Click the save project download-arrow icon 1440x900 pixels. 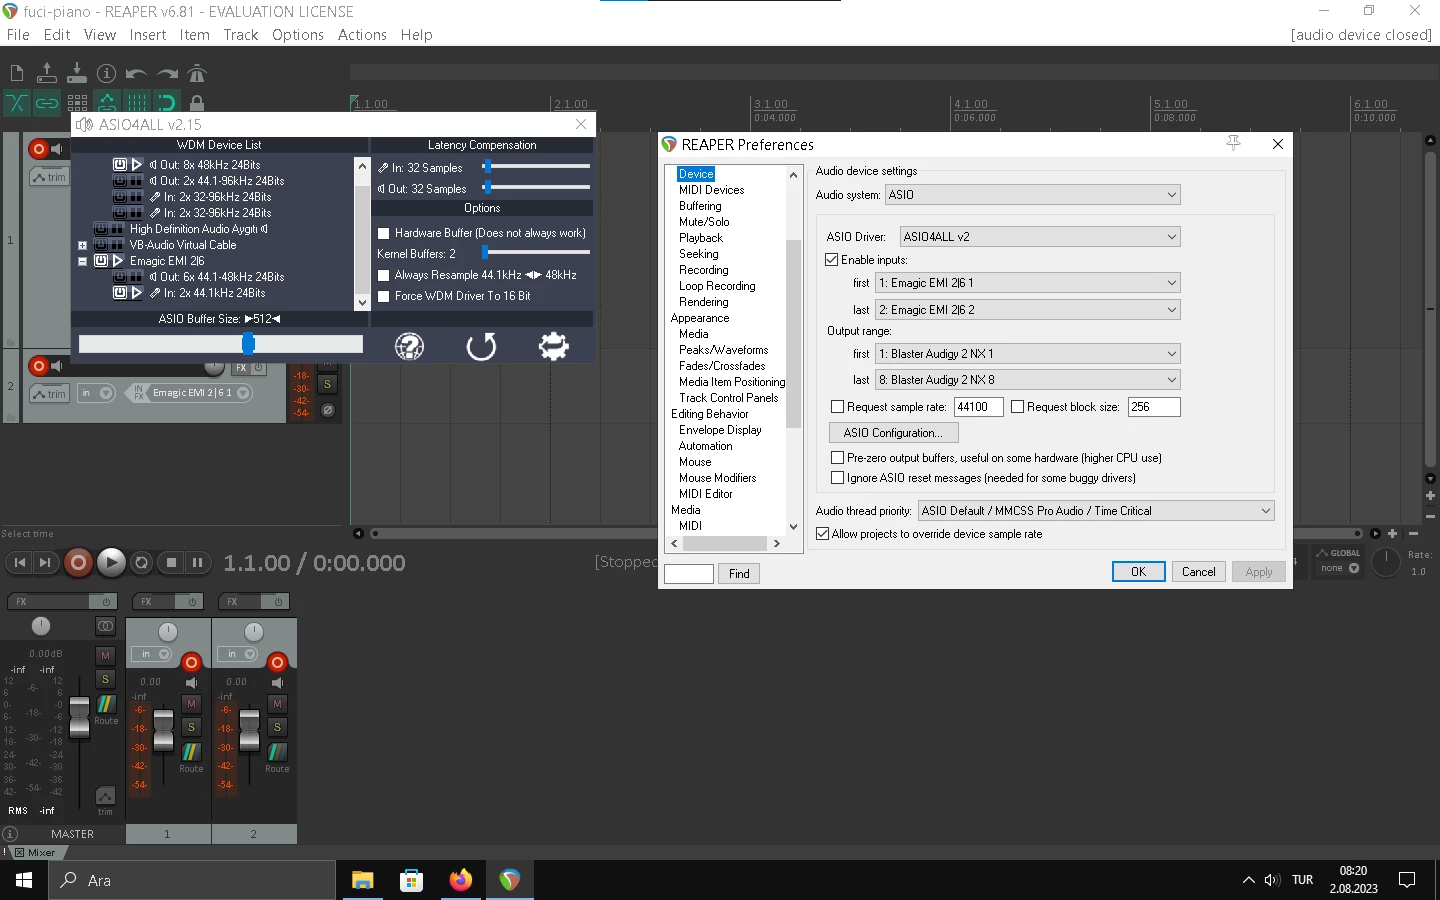77,73
